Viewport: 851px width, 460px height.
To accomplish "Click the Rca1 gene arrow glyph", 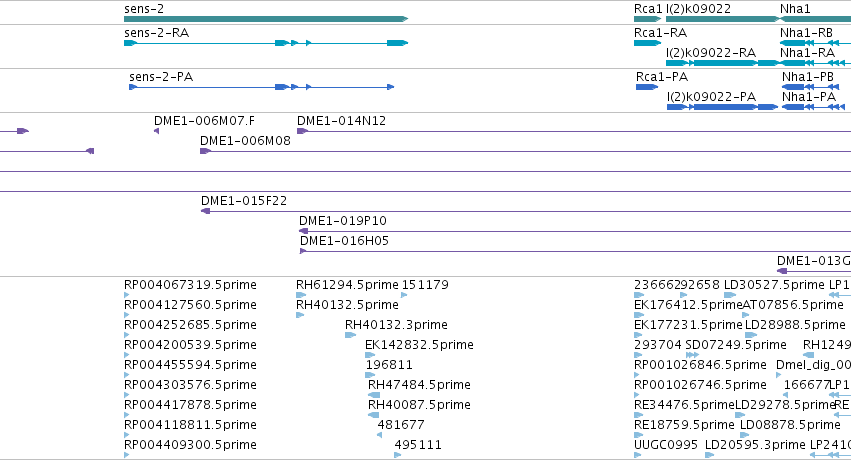I will tap(647, 19).
